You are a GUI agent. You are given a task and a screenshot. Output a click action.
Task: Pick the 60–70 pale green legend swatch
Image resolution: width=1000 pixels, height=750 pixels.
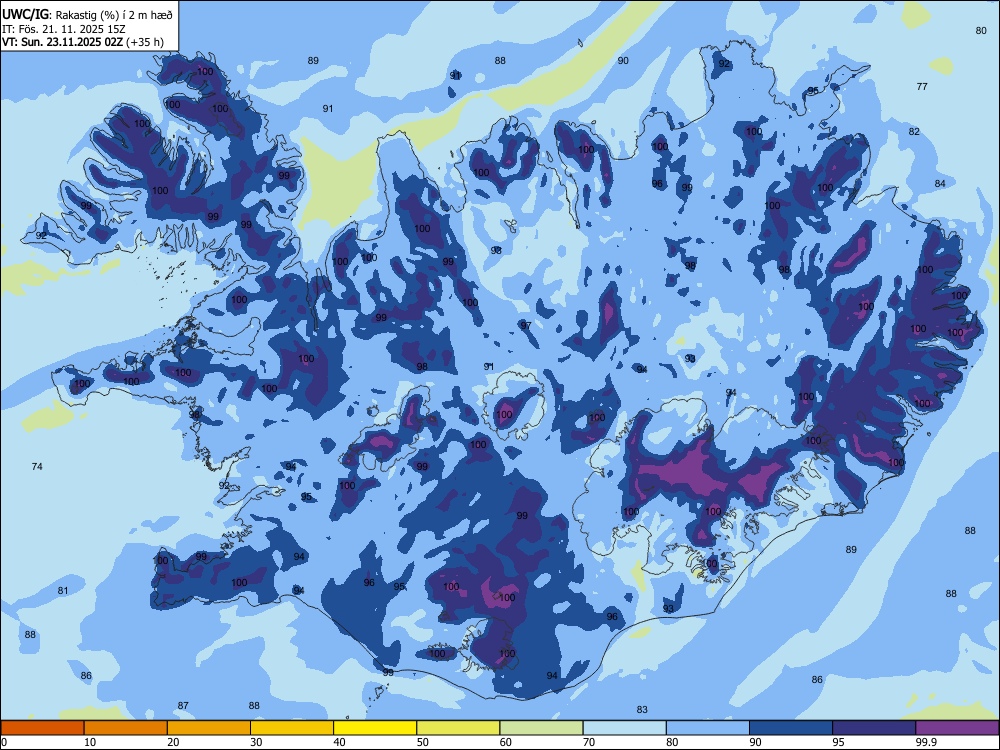click(541, 728)
